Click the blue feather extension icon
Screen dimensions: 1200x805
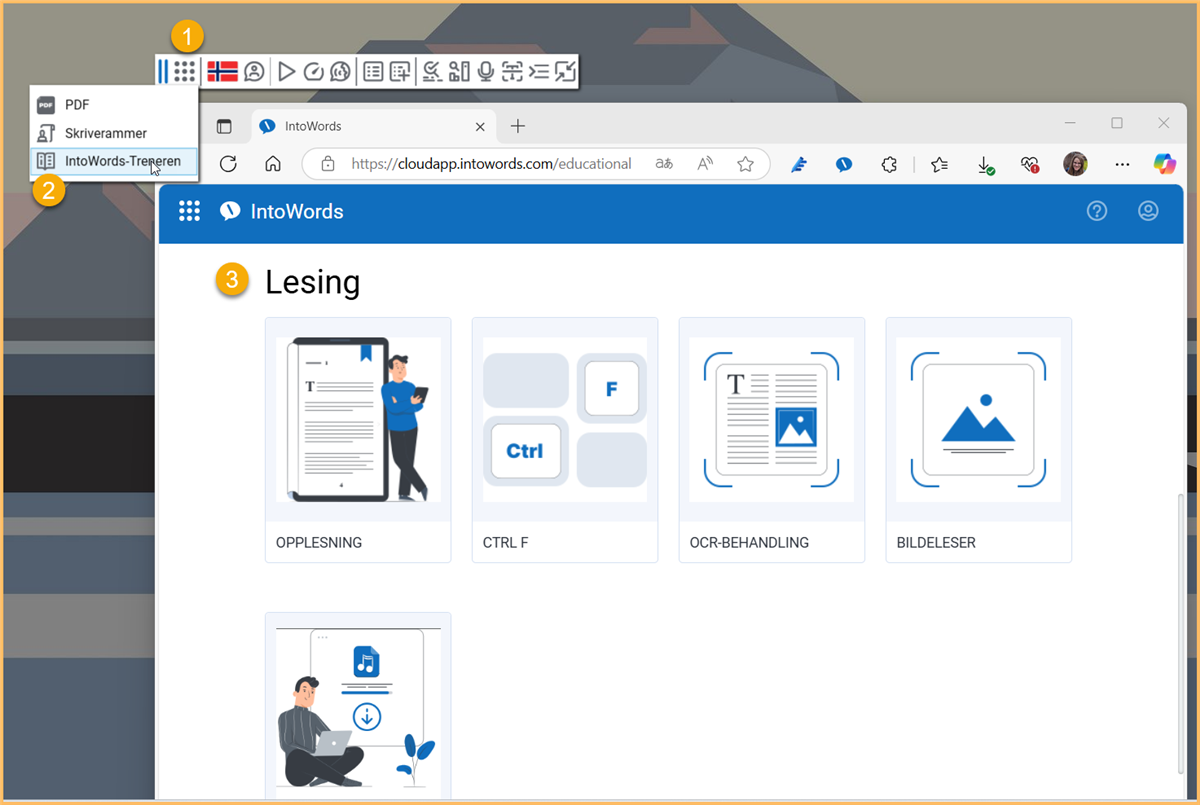799,164
